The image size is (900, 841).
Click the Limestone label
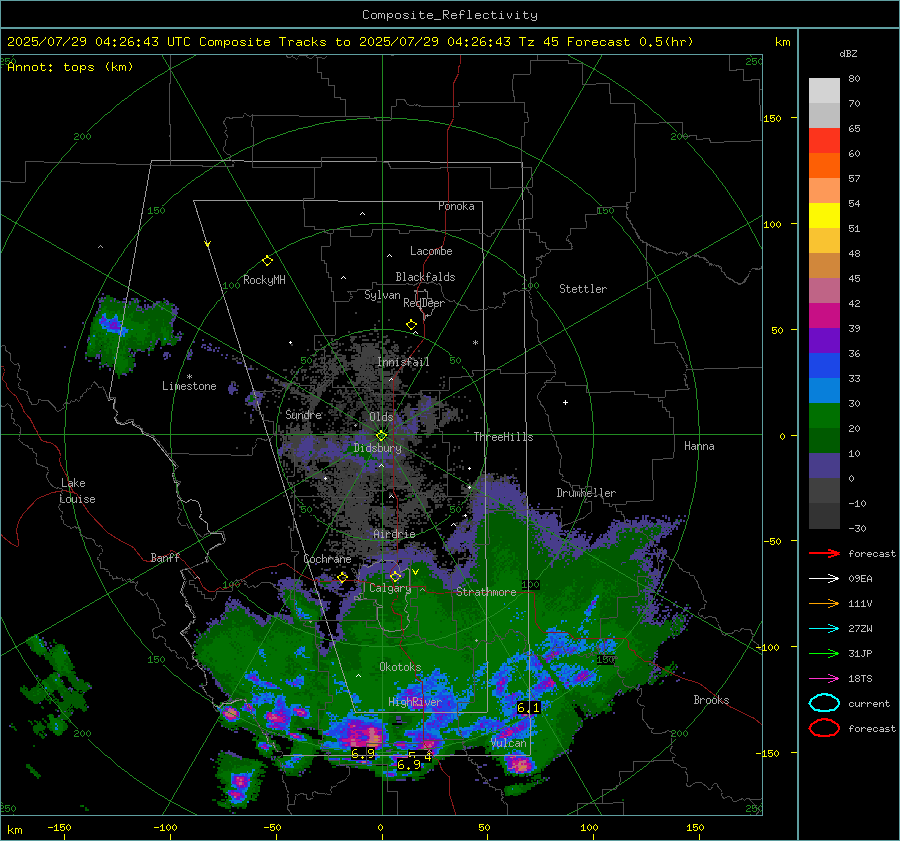[189, 386]
